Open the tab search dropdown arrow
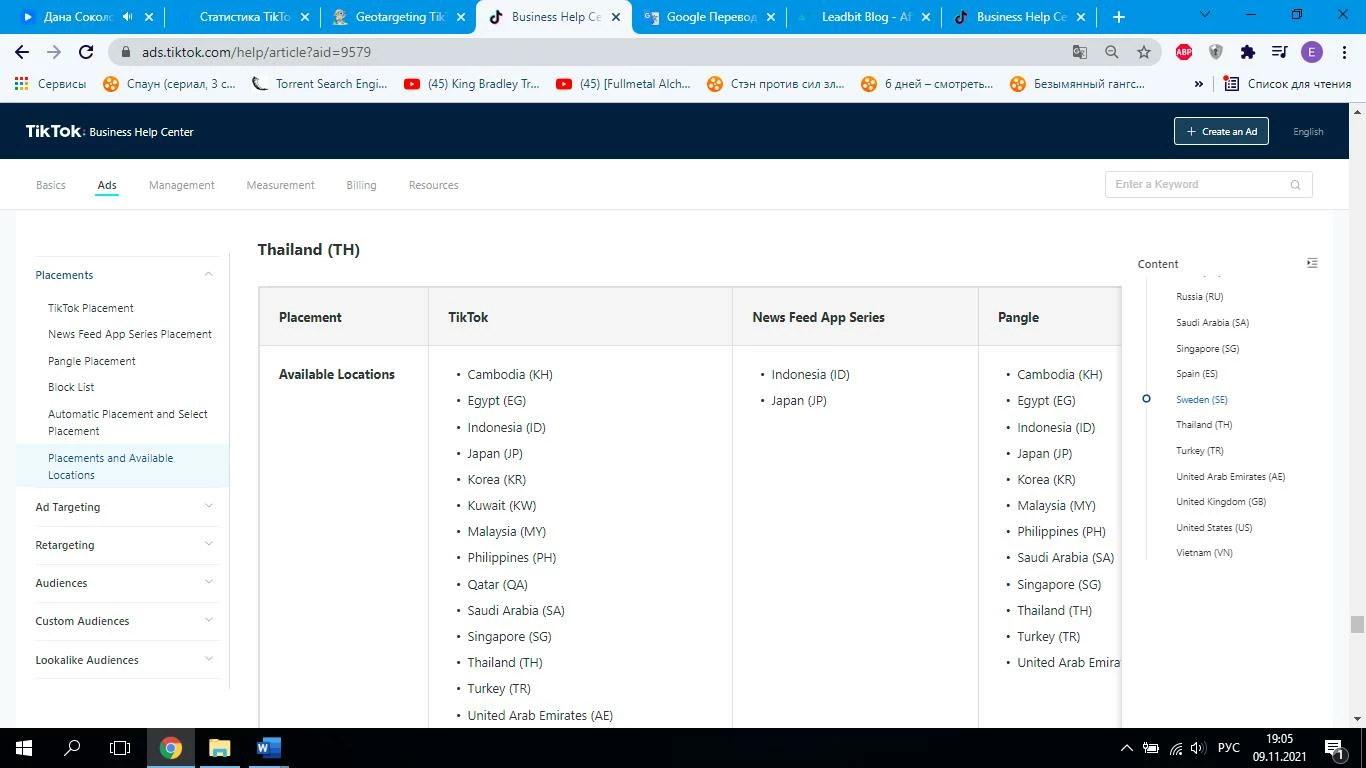 pyautogui.click(x=1204, y=15)
